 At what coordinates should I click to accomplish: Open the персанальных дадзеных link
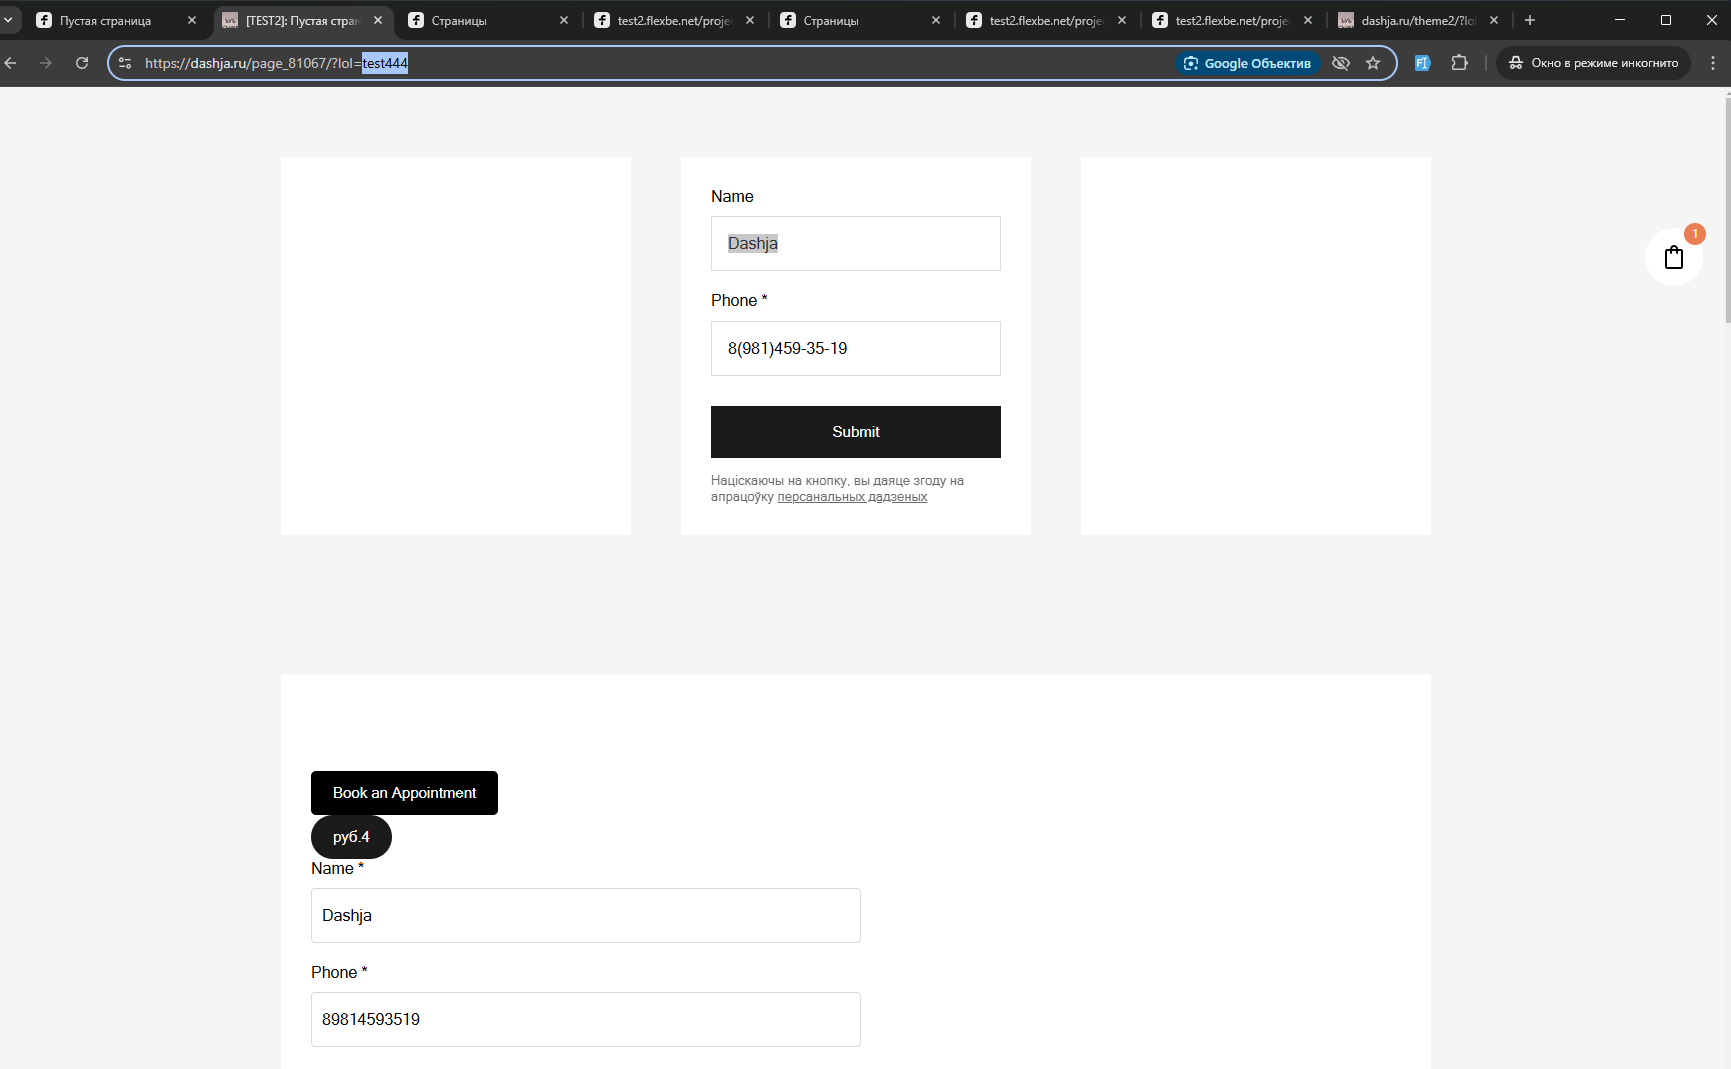coord(852,497)
